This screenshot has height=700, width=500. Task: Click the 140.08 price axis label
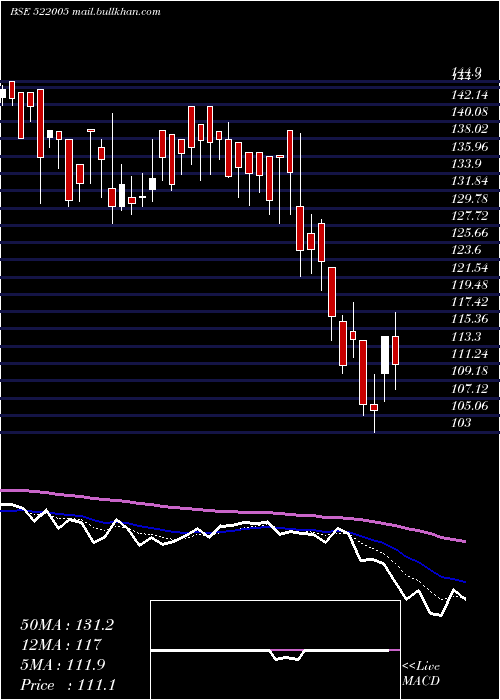pyautogui.click(x=470, y=112)
